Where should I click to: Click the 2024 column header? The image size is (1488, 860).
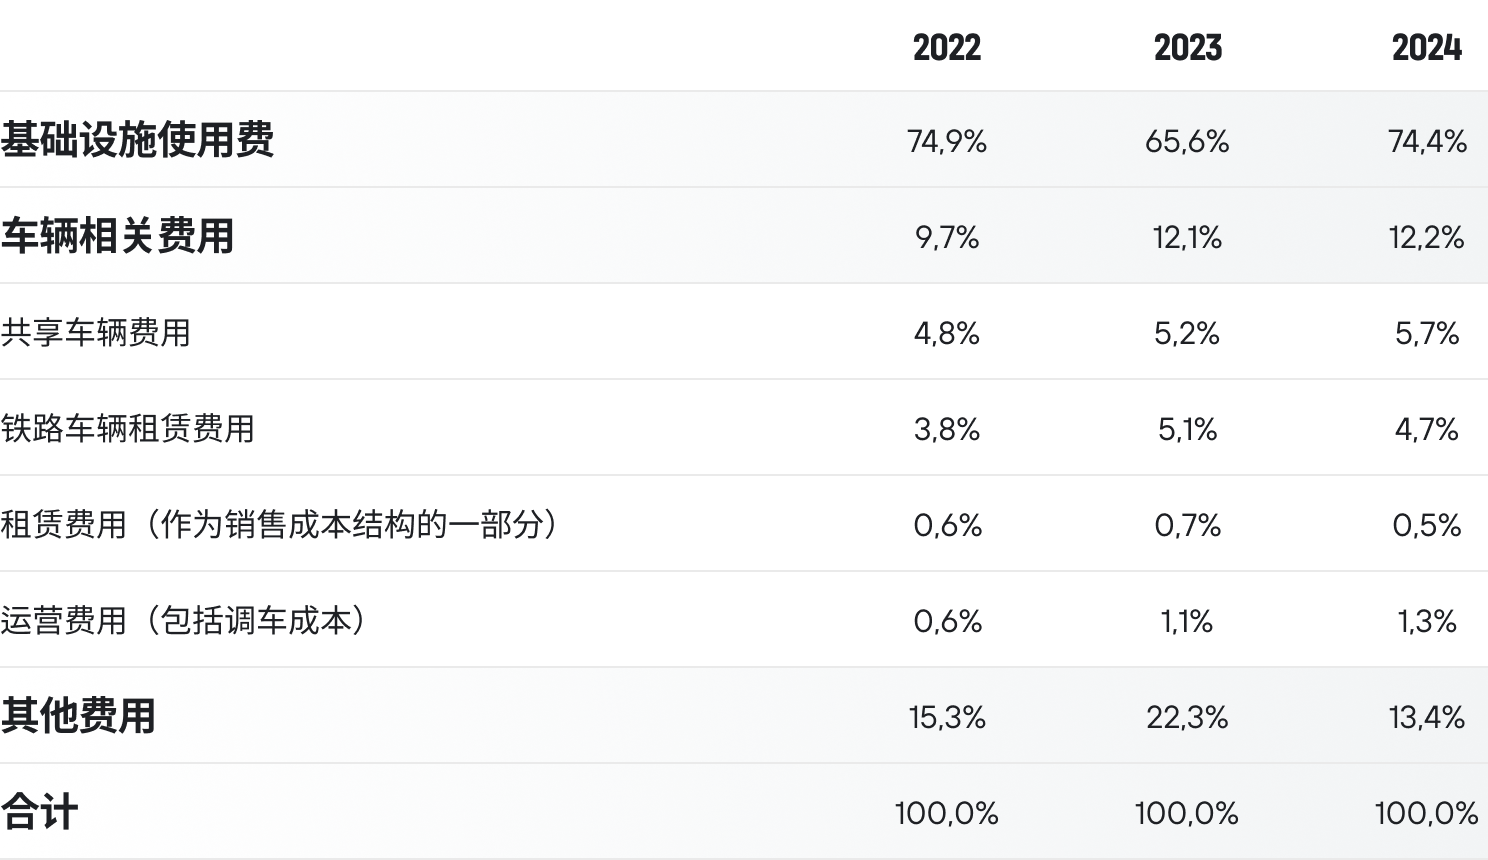click(1427, 47)
